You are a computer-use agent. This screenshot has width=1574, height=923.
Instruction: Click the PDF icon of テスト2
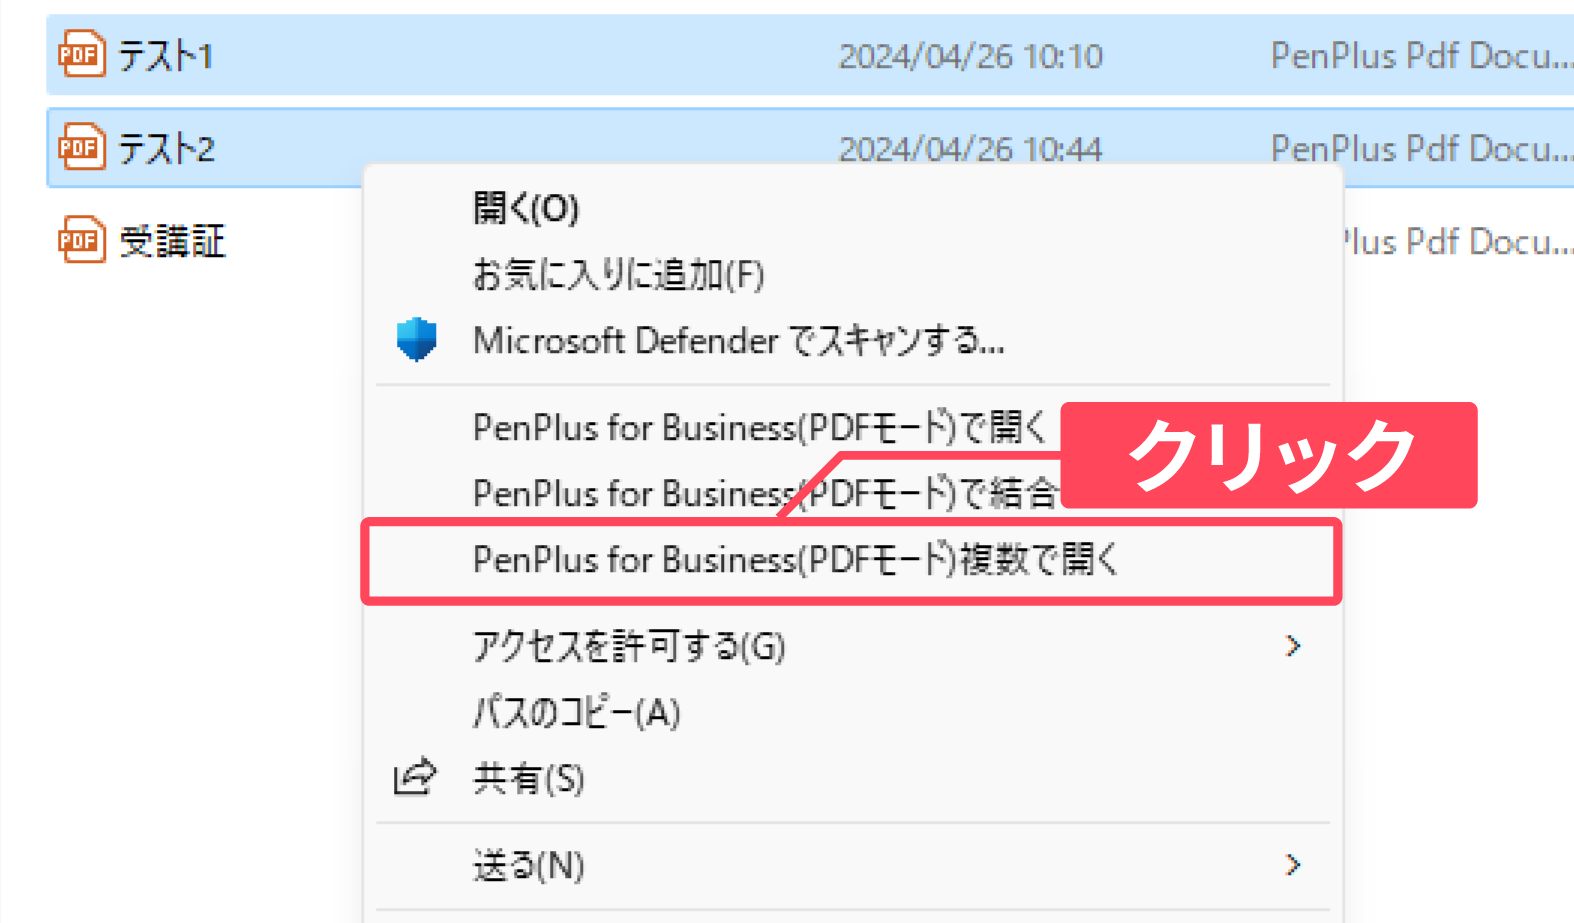[81, 148]
